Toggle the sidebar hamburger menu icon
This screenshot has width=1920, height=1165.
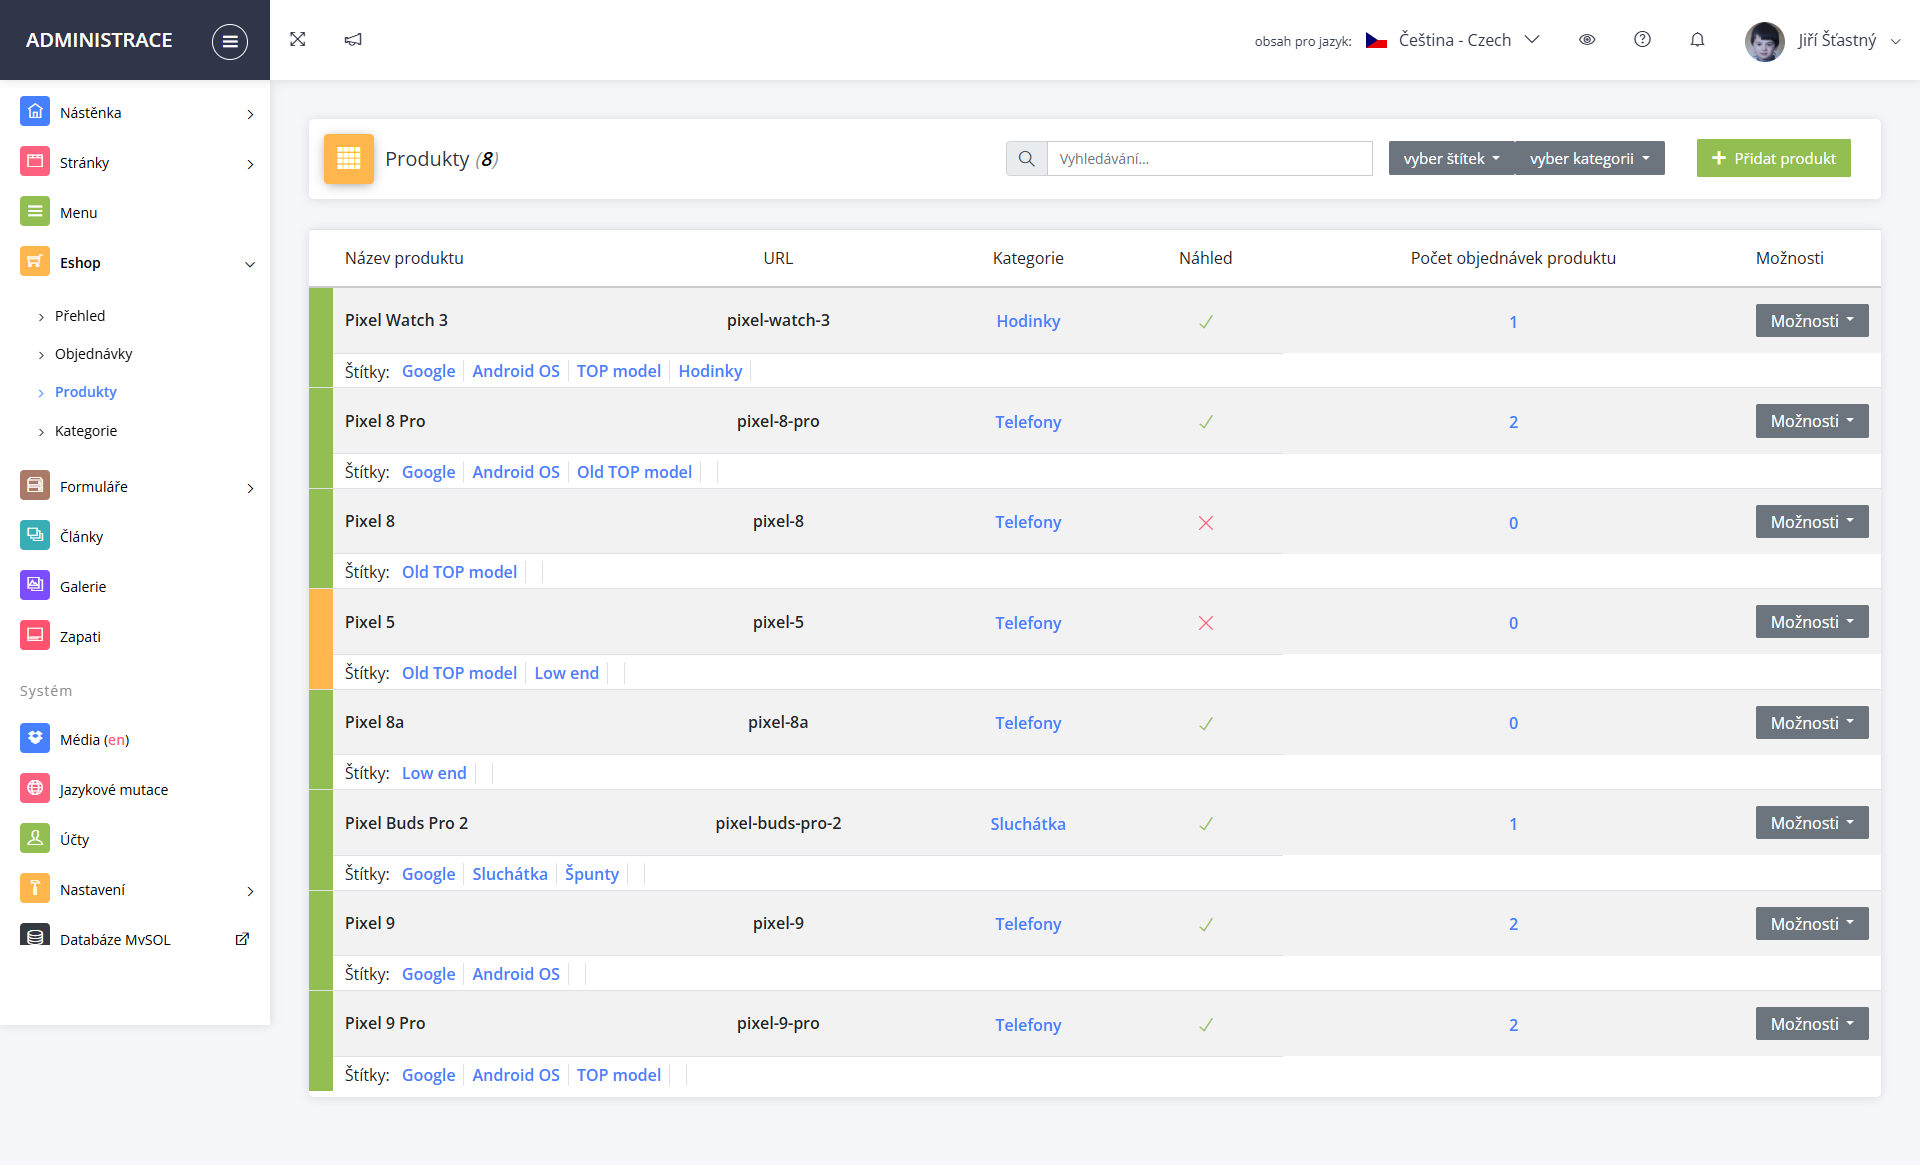[x=230, y=41]
